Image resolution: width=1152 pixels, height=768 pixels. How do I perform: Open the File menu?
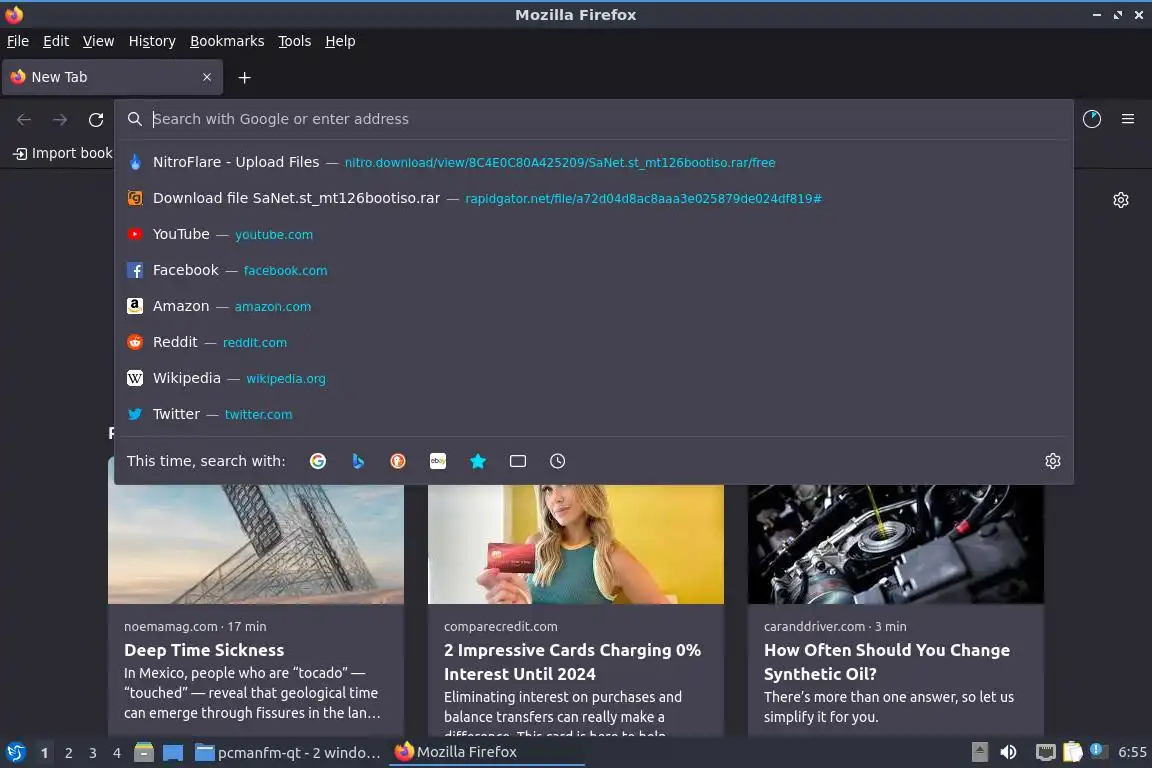pos(18,41)
